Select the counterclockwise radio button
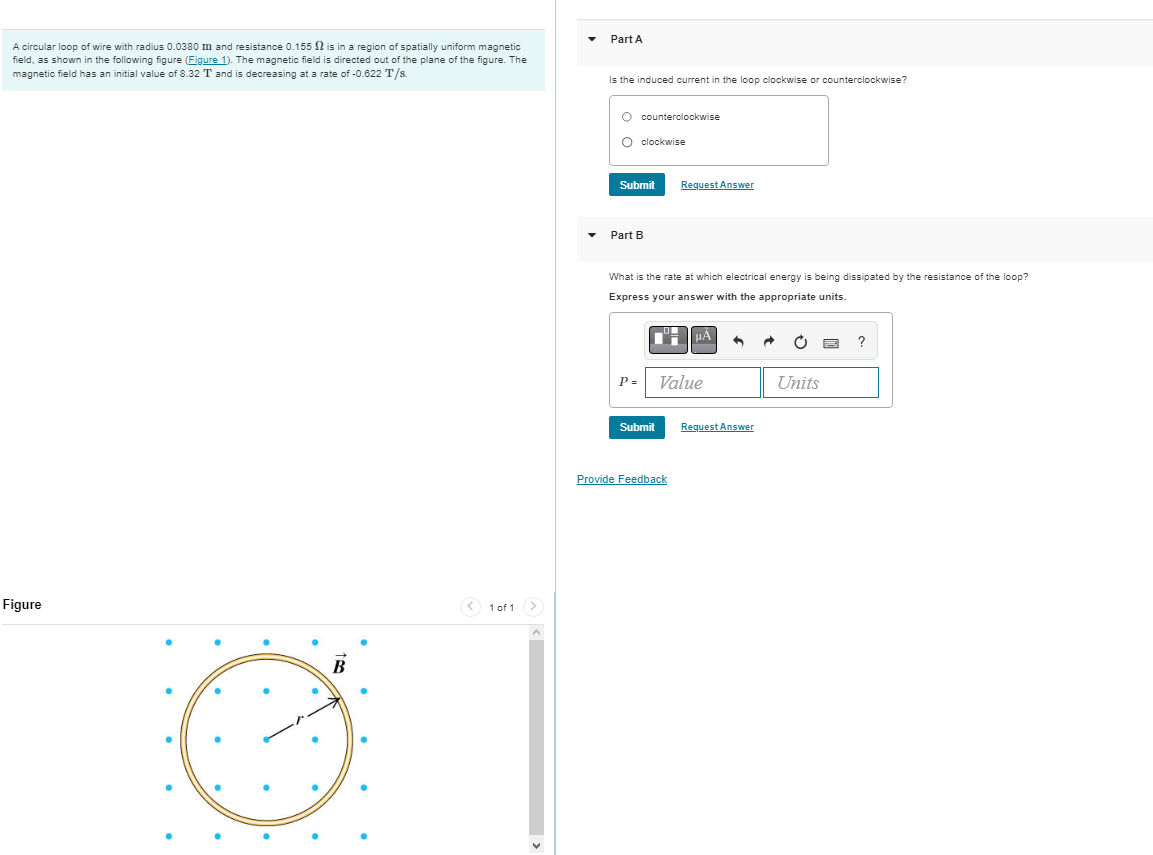 (x=625, y=116)
